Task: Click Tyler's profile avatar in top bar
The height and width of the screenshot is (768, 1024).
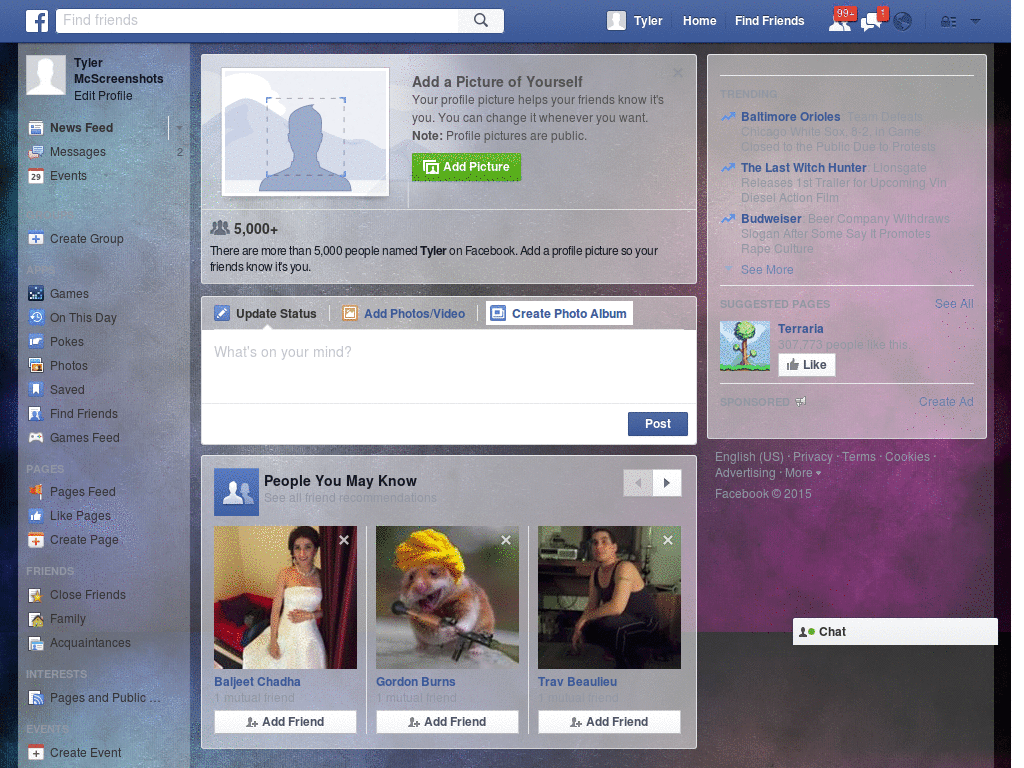Action: tap(616, 21)
